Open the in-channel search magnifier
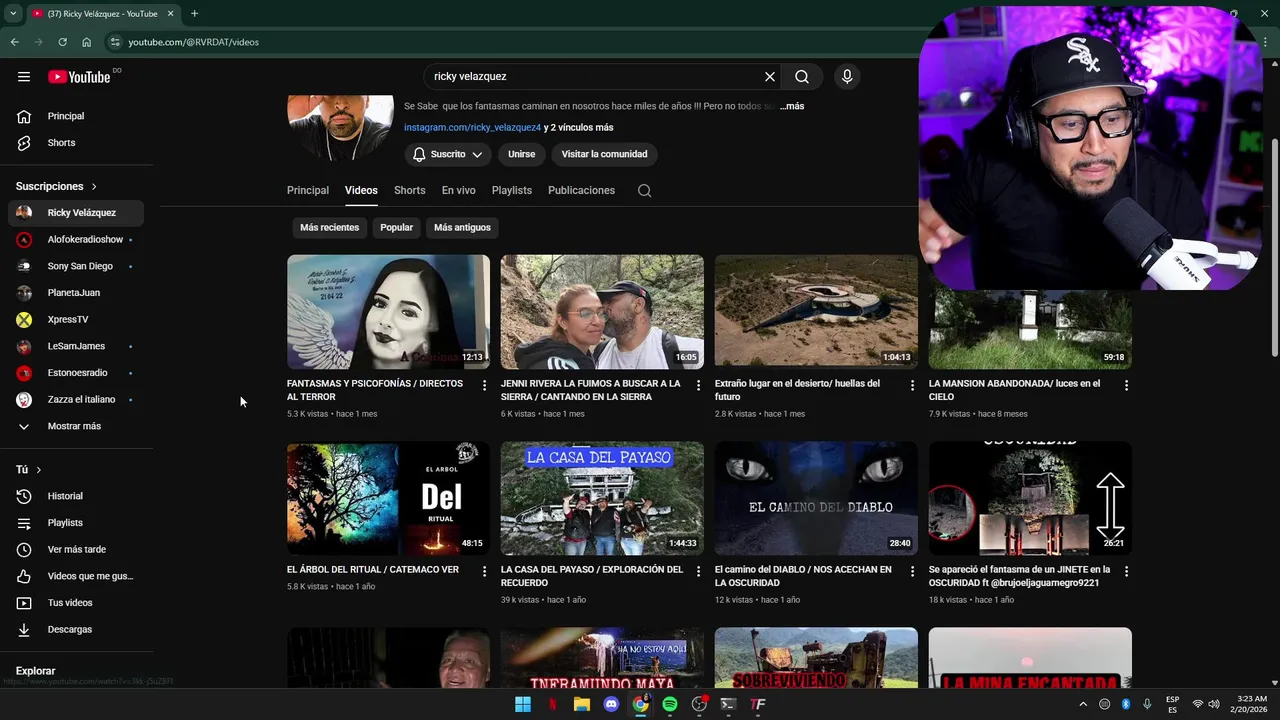 coord(645,191)
